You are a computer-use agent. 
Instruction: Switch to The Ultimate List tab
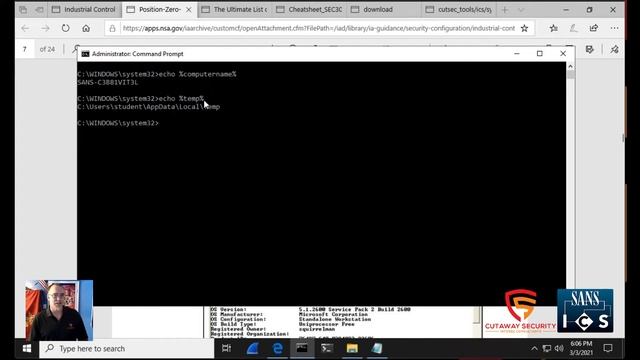(x=235, y=9)
